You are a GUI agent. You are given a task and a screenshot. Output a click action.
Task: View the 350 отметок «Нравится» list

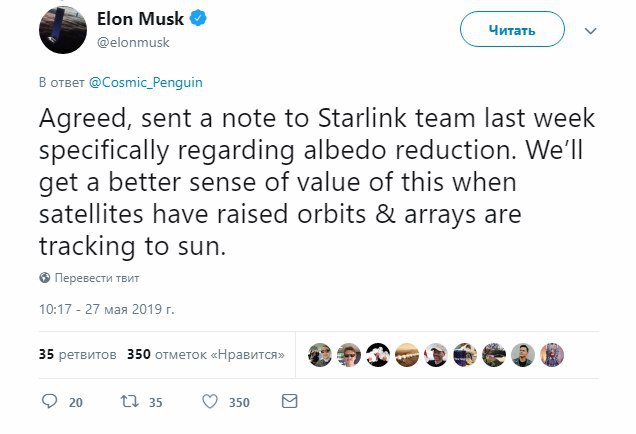coord(205,355)
